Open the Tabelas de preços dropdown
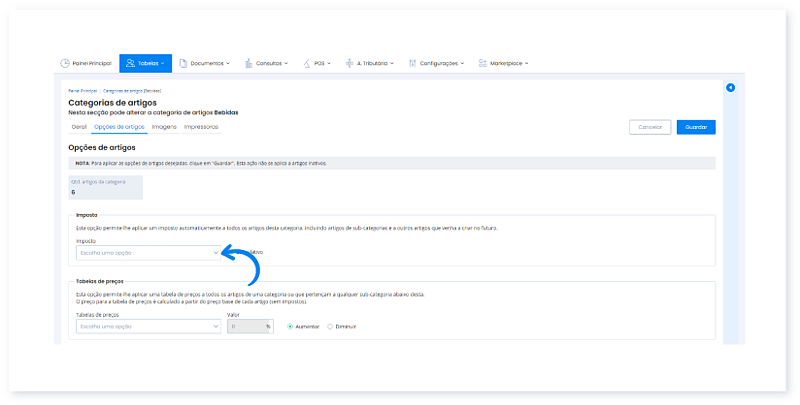 click(x=147, y=326)
